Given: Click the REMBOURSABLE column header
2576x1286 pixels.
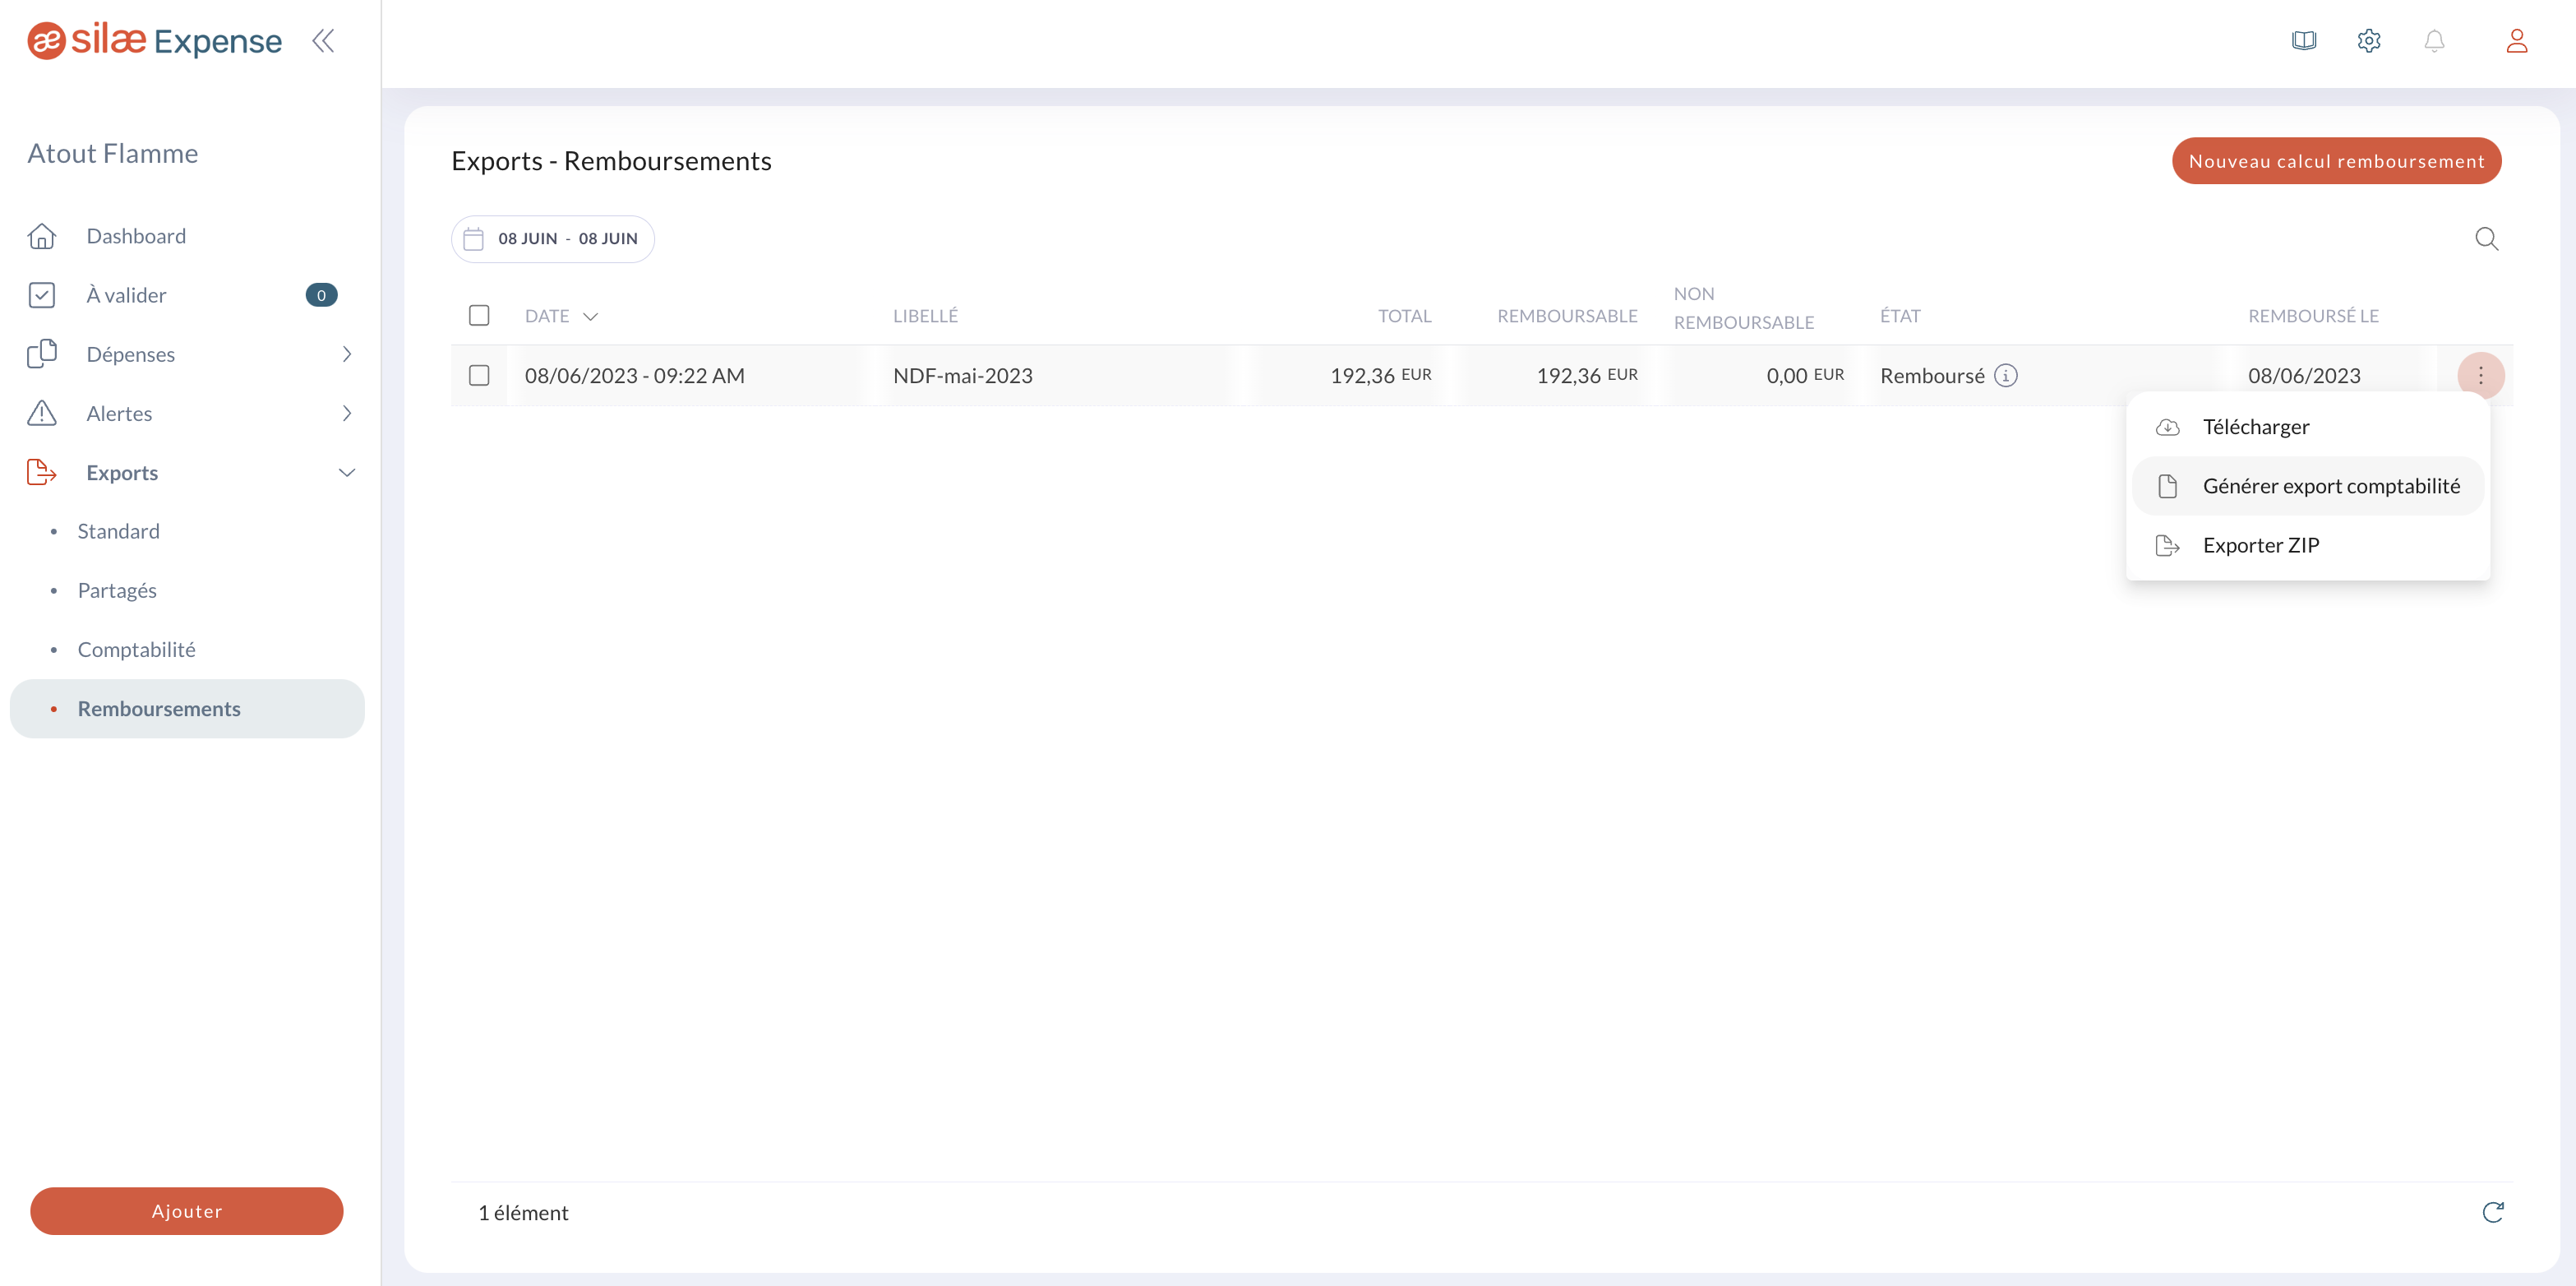Looking at the screenshot, I should 1567,316.
